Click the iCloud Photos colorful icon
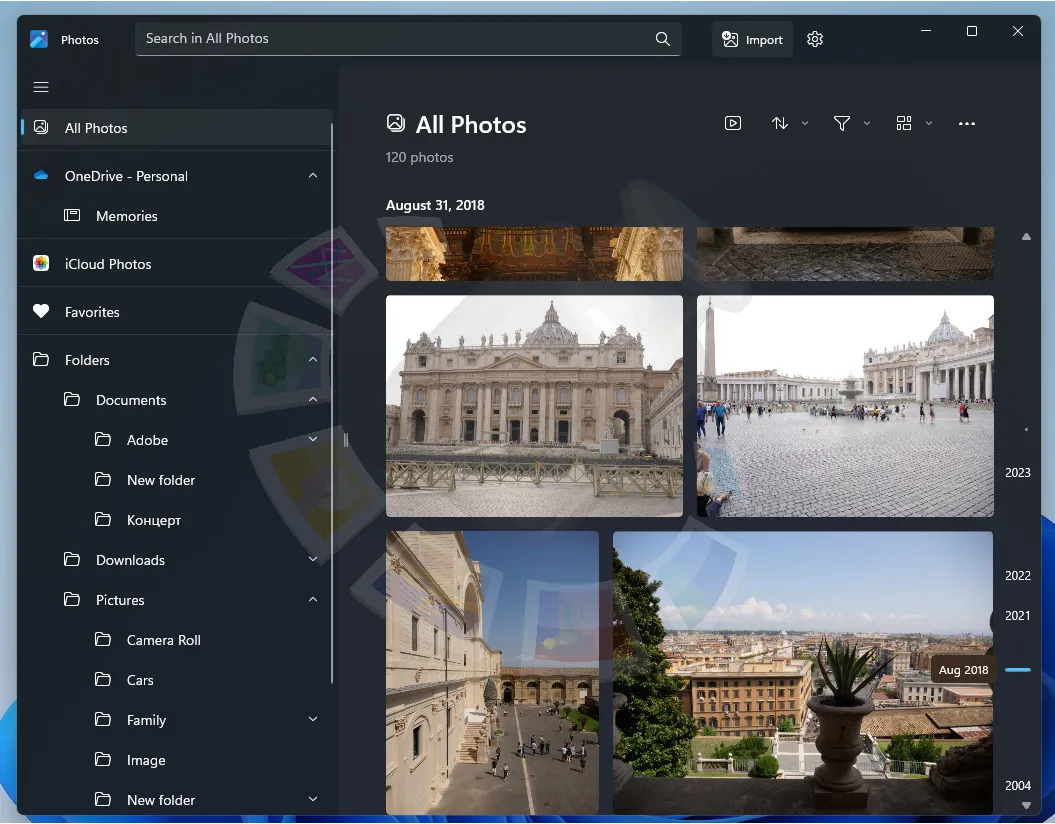The image size is (1055, 824). [x=41, y=264]
